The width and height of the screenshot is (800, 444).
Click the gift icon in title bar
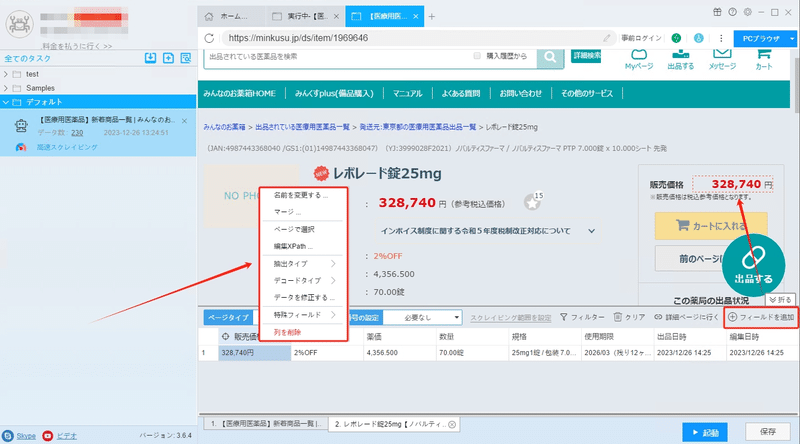(717, 12)
